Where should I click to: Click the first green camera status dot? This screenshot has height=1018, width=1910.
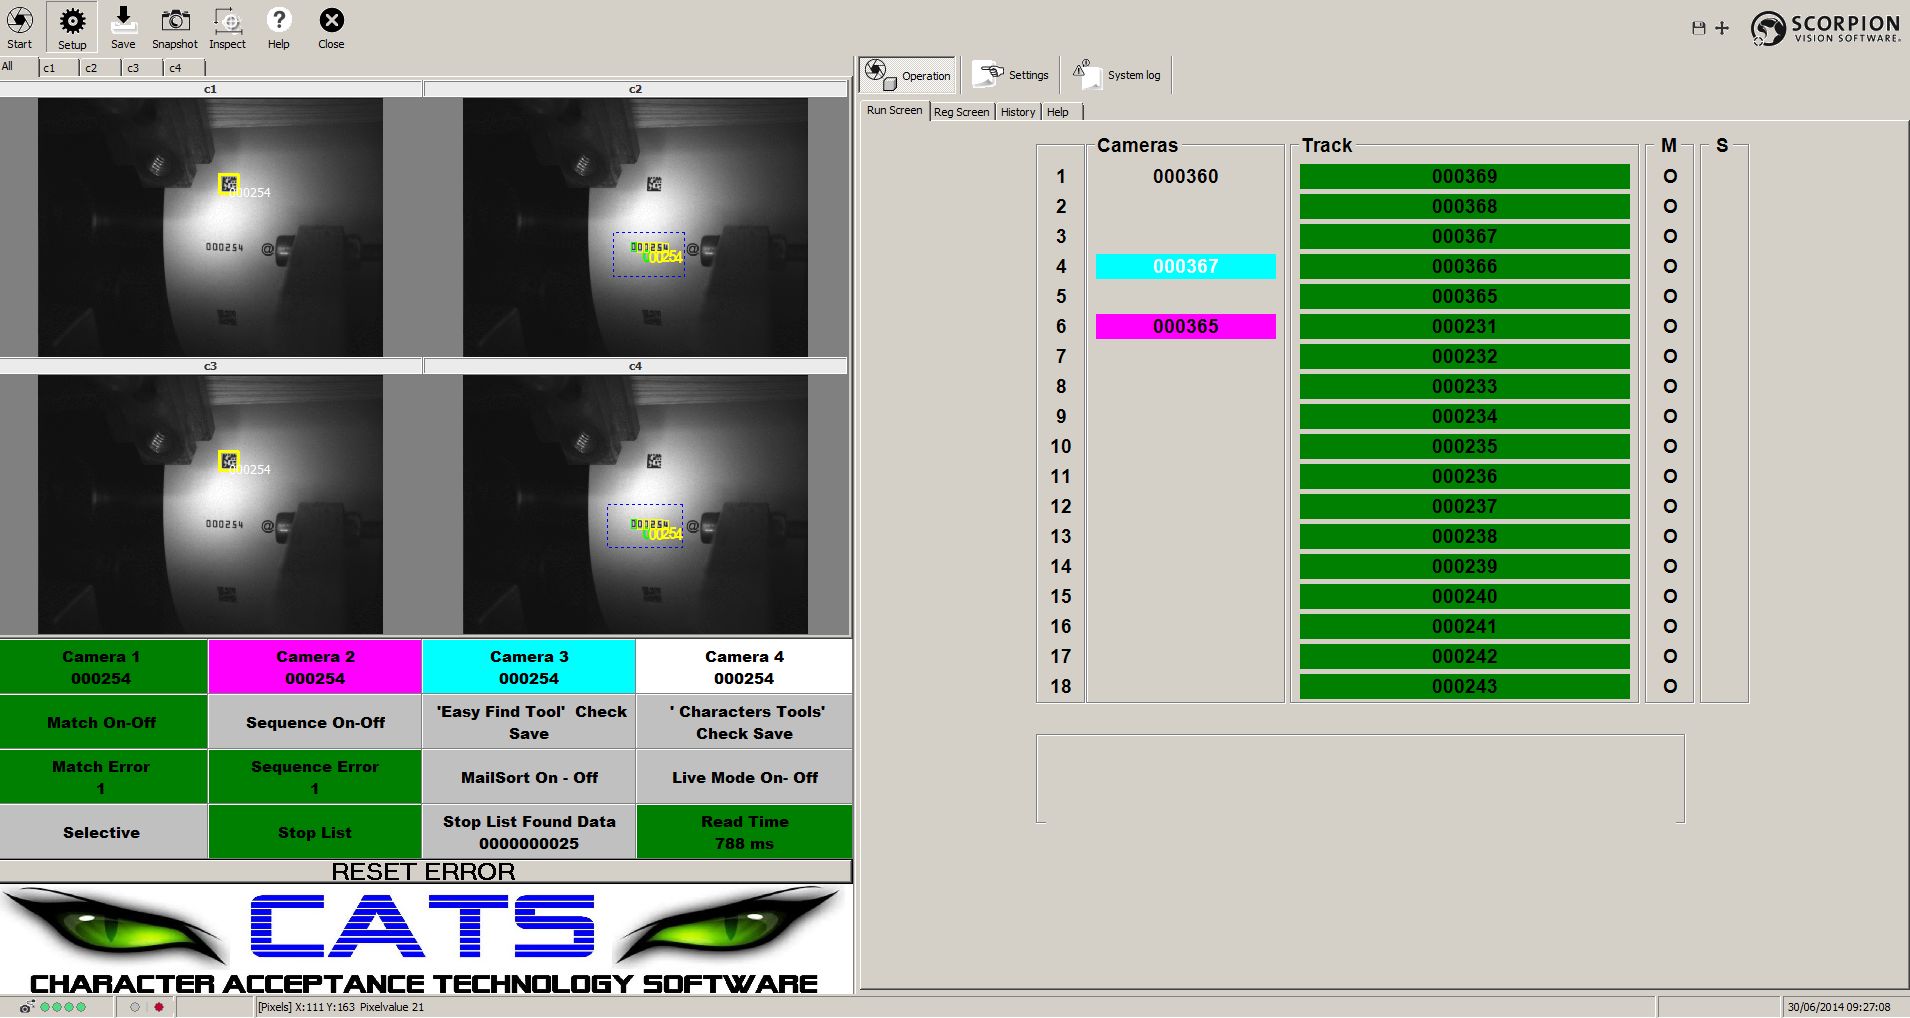[x=45, y=1007]
